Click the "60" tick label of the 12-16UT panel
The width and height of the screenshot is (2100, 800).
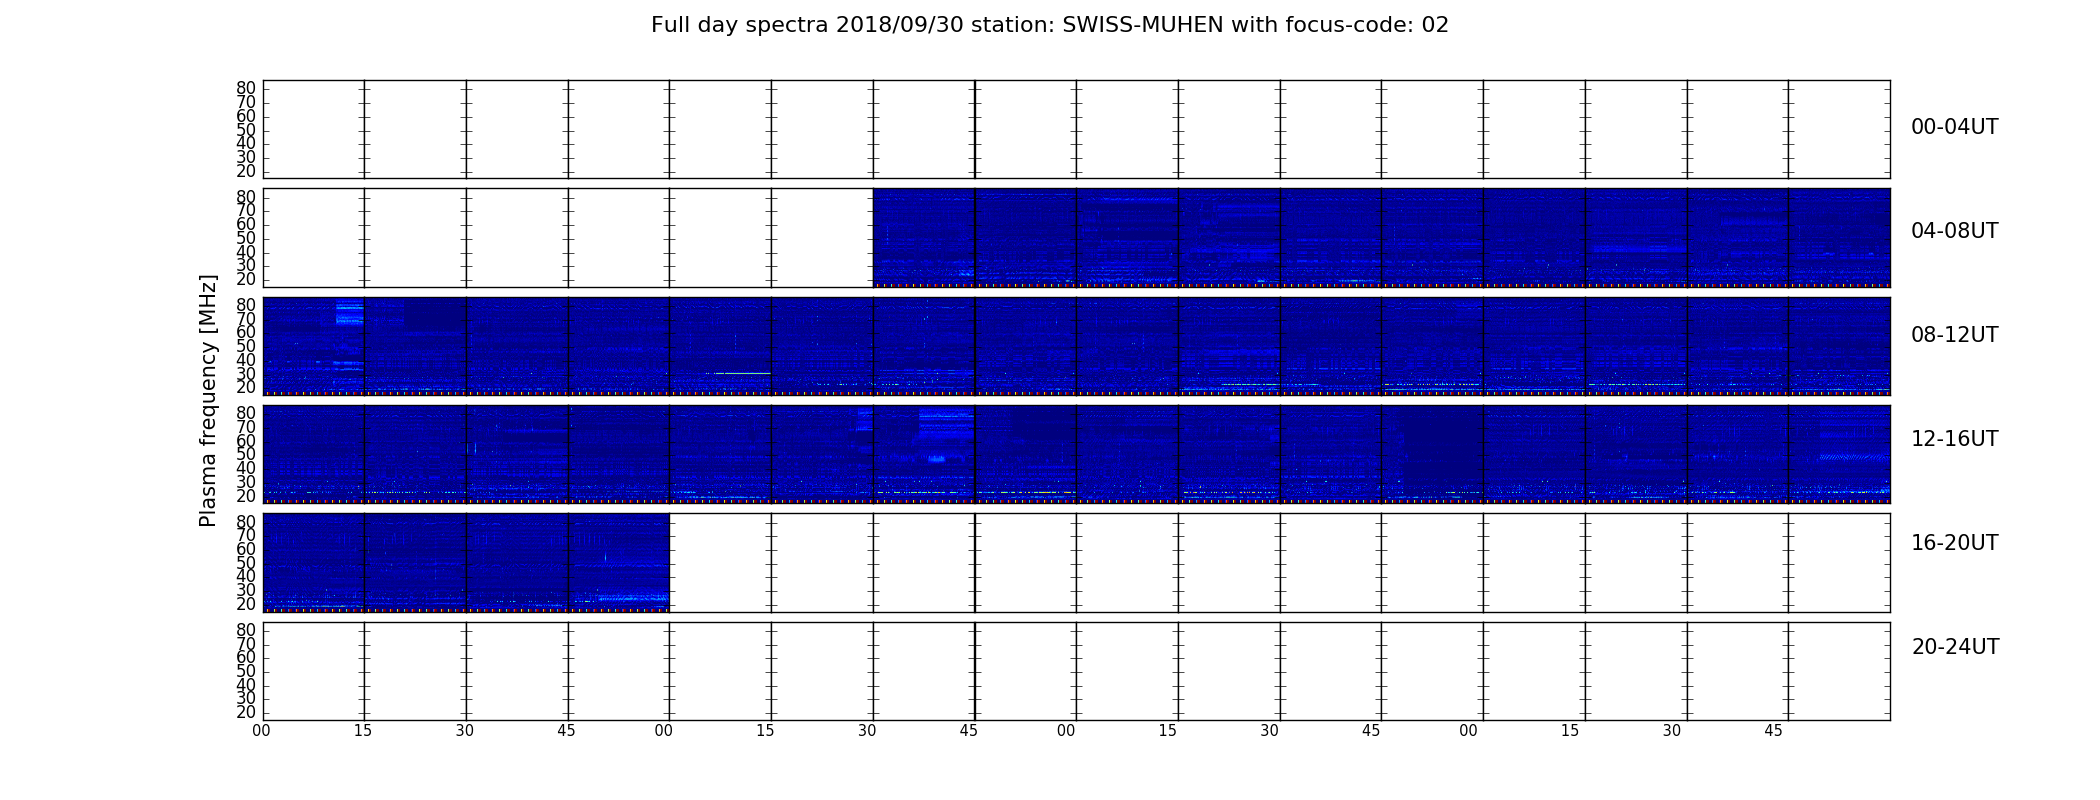246,441
